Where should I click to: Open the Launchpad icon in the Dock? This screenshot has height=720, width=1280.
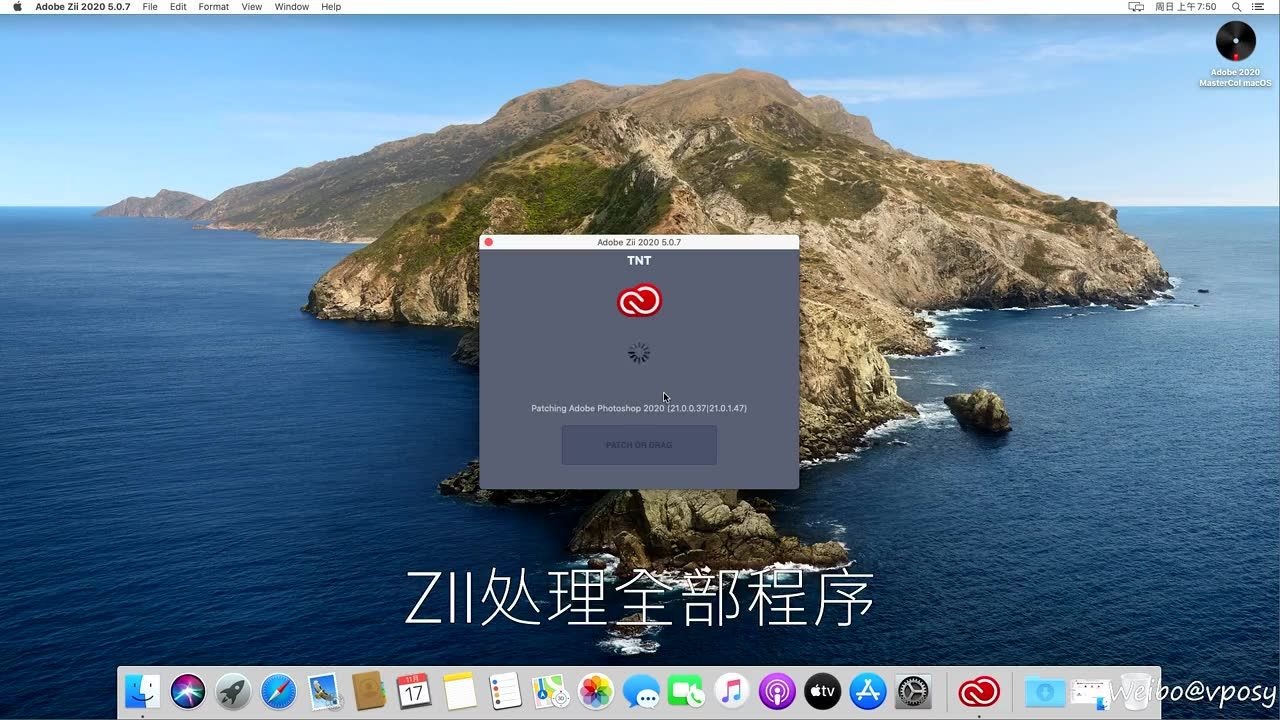(x=231, y=690)
